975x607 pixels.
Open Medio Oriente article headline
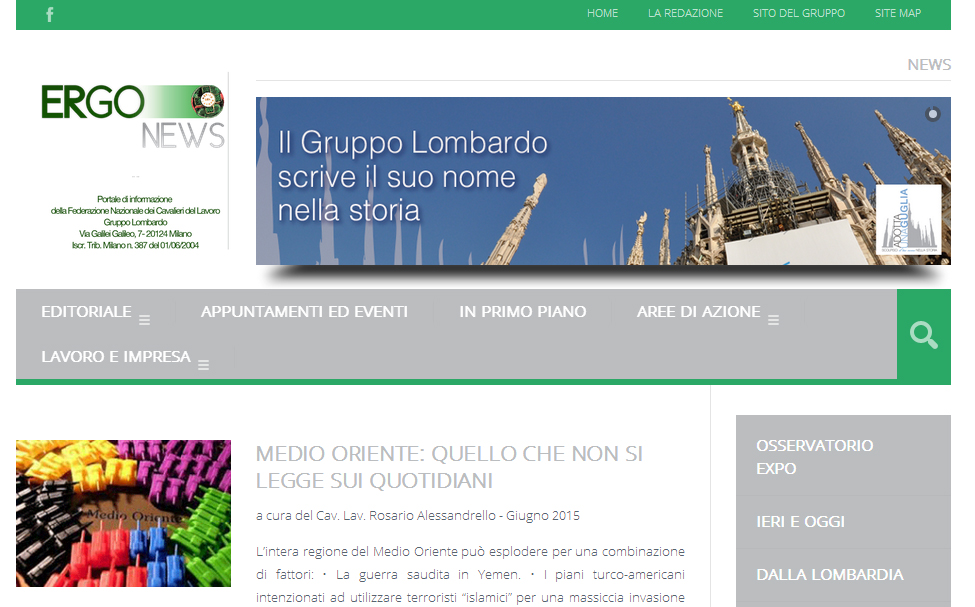click(449, 467)
